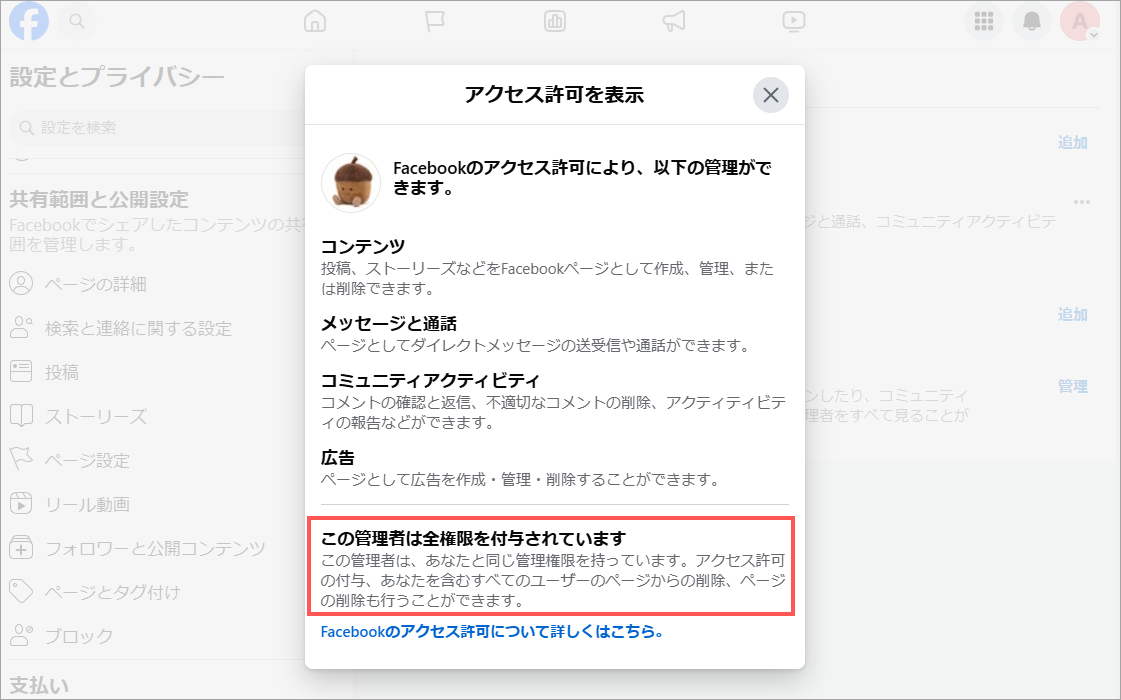Open フォロワーと公開コンテンツ settings
The height and width of the screenshot is (700, 1121).
[157, 548]
